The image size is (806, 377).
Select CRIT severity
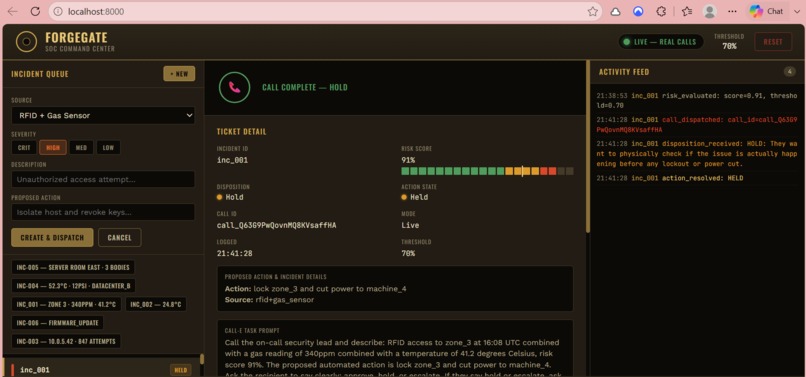pos(24,148)
